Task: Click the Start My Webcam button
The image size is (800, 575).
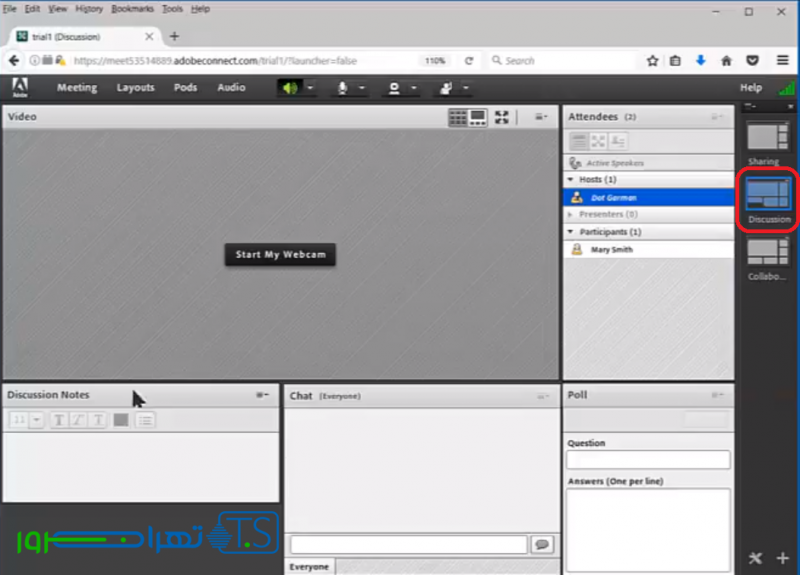Action: pos(280,255)
